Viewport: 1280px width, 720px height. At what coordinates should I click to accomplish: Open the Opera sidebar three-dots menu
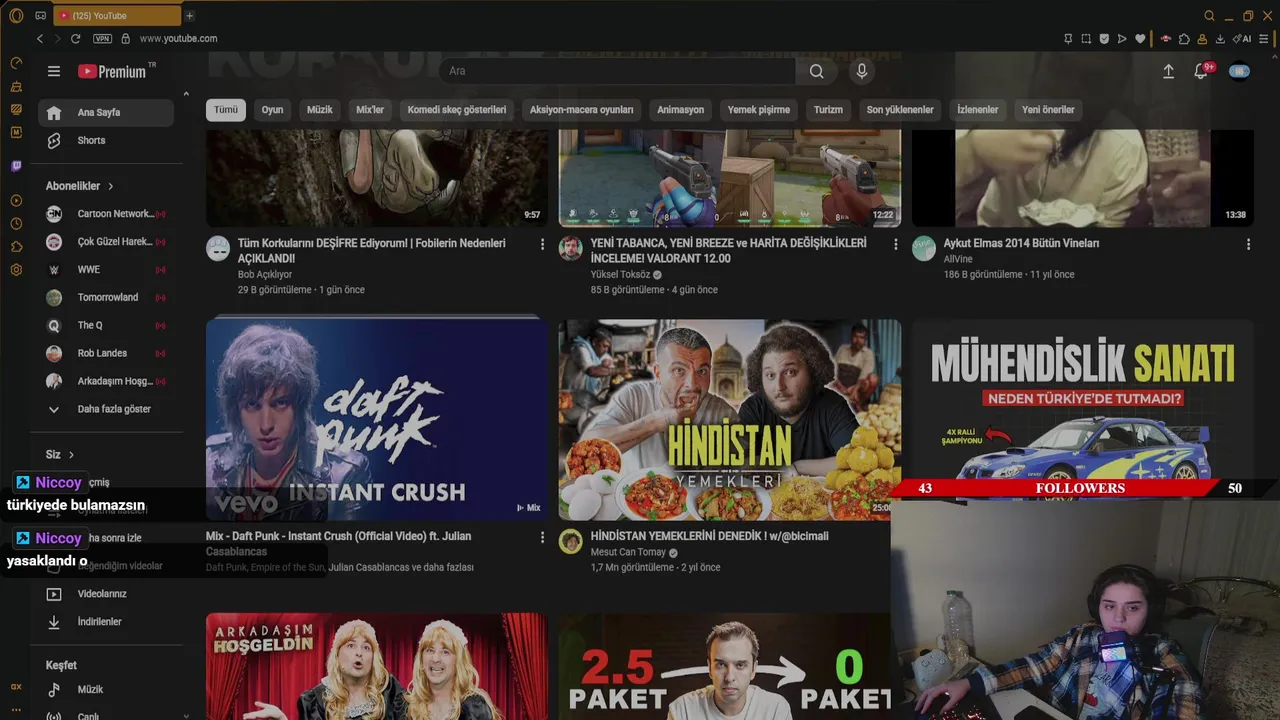pyautogui.click(x=16, y=709)
